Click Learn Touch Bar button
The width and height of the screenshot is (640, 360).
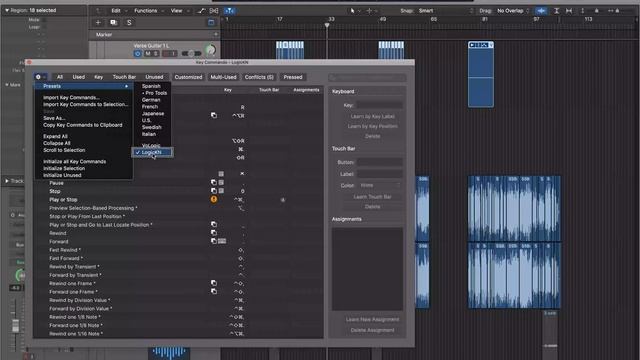click(373, 197)
